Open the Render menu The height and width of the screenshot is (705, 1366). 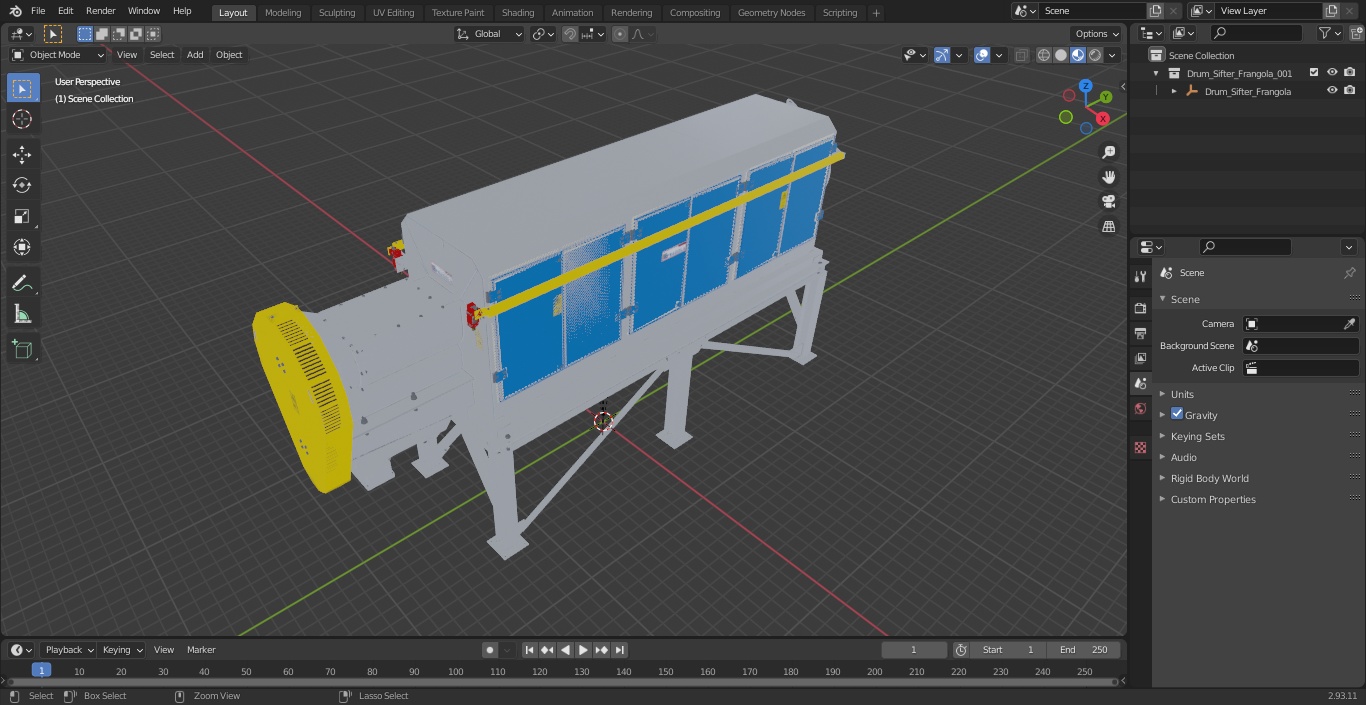tap(101, 11)
